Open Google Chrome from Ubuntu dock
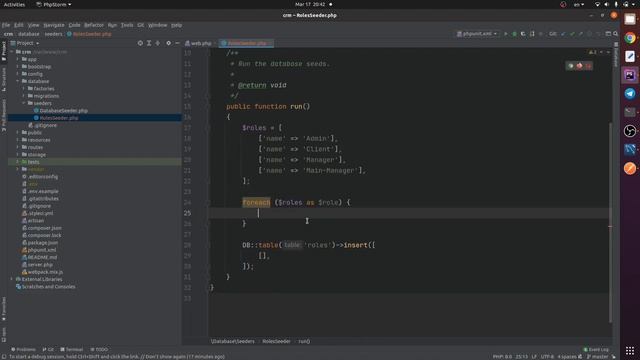The image size is (640, 360). 630,38
